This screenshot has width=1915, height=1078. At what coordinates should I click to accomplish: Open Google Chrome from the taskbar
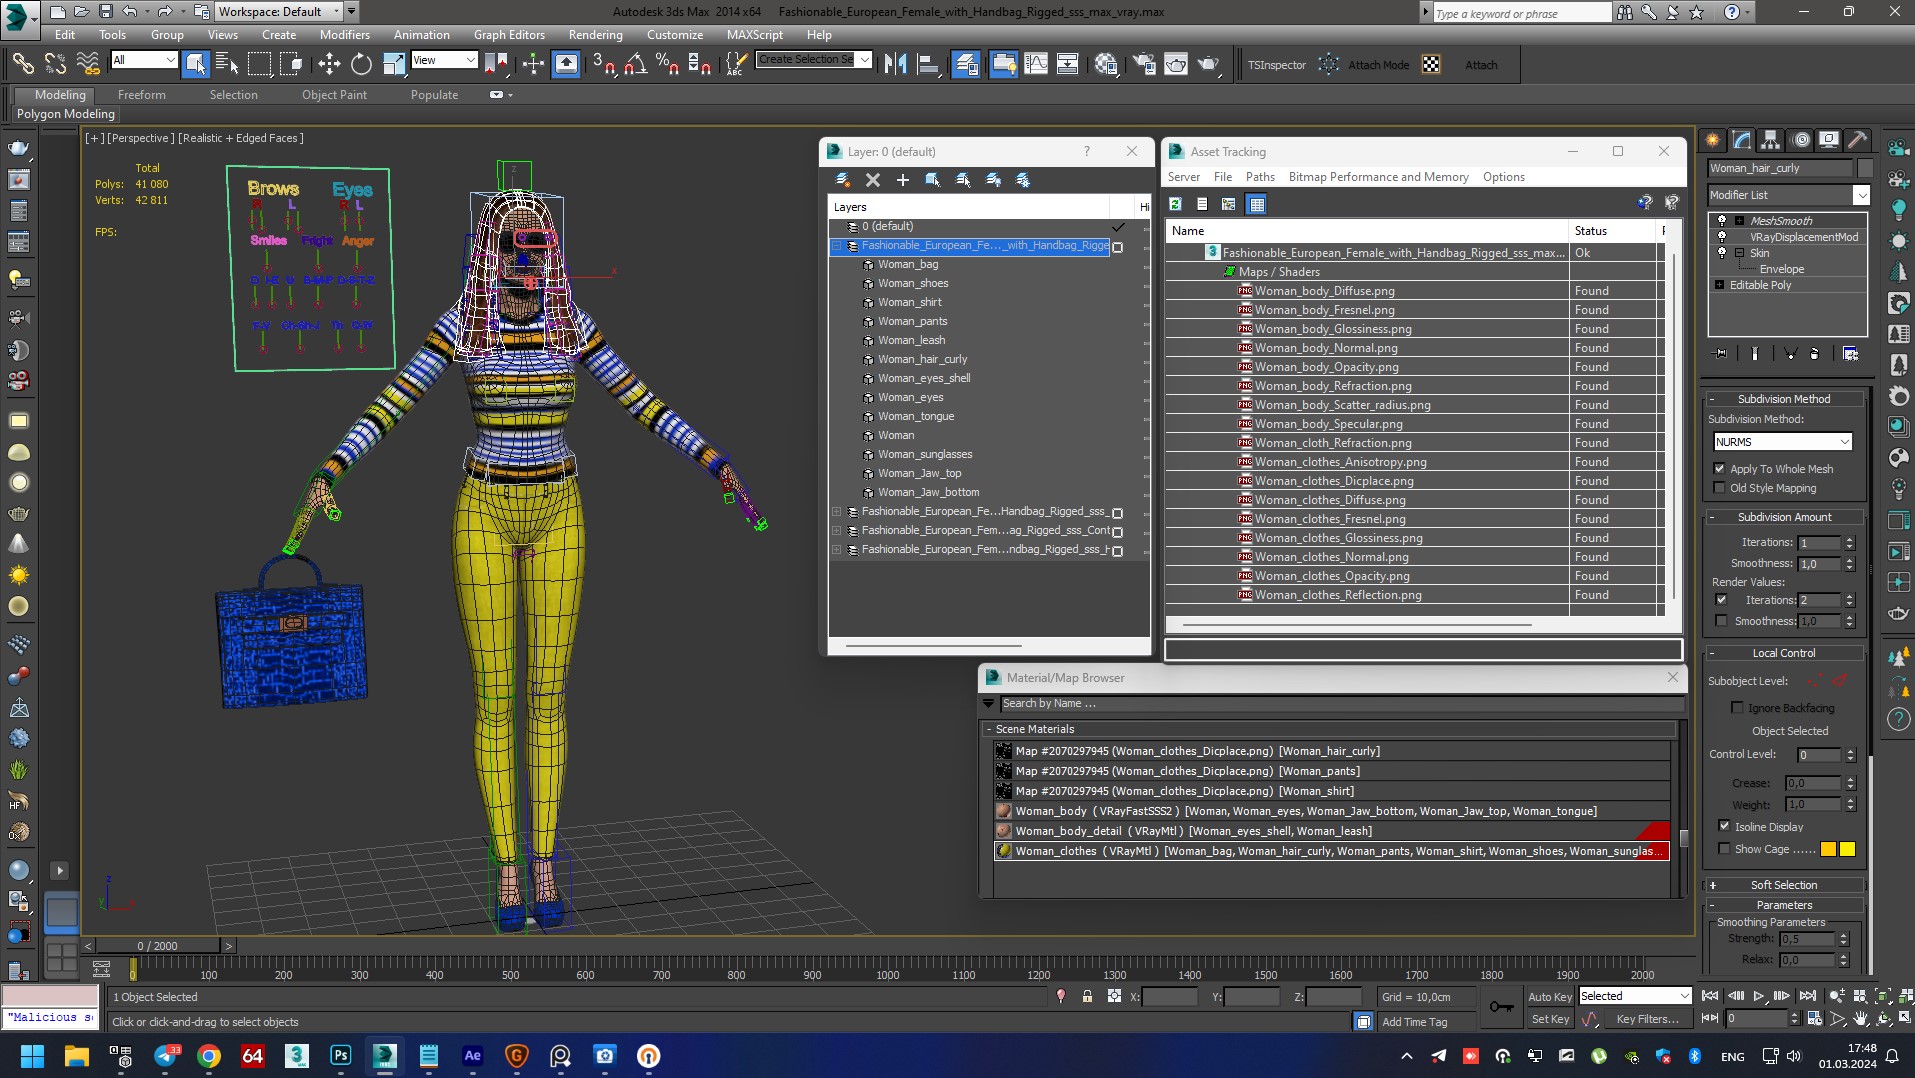point(209,1056)
